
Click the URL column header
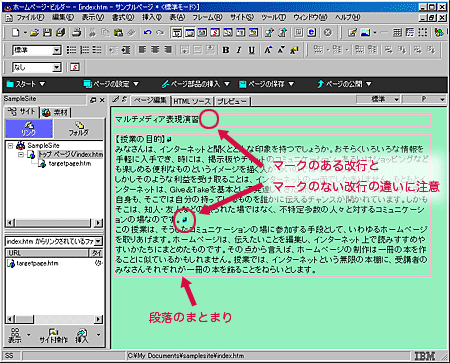[47, 253]
